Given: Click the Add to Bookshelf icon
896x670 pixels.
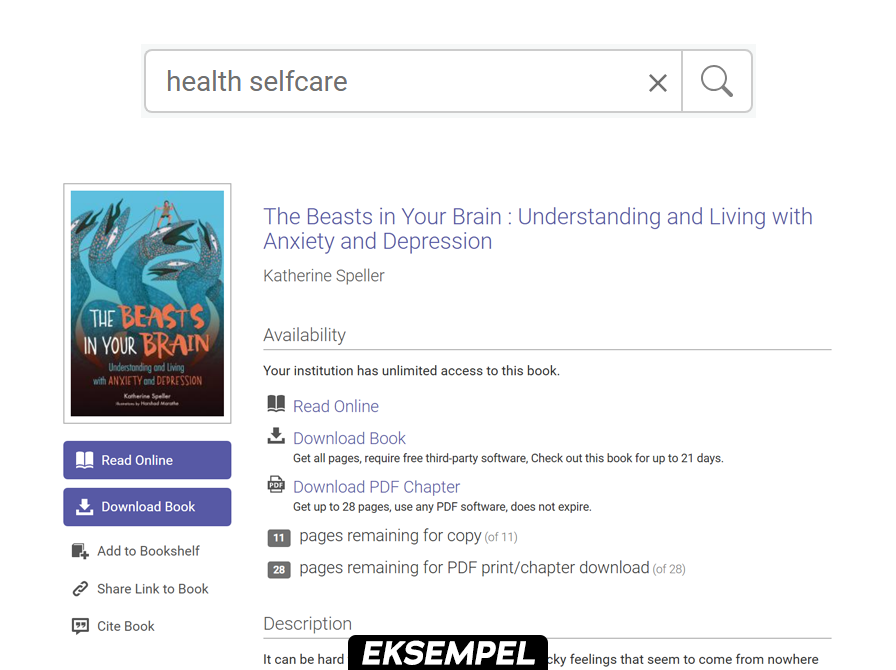Looking at the screenshot, I should click(x=81, y=551).
